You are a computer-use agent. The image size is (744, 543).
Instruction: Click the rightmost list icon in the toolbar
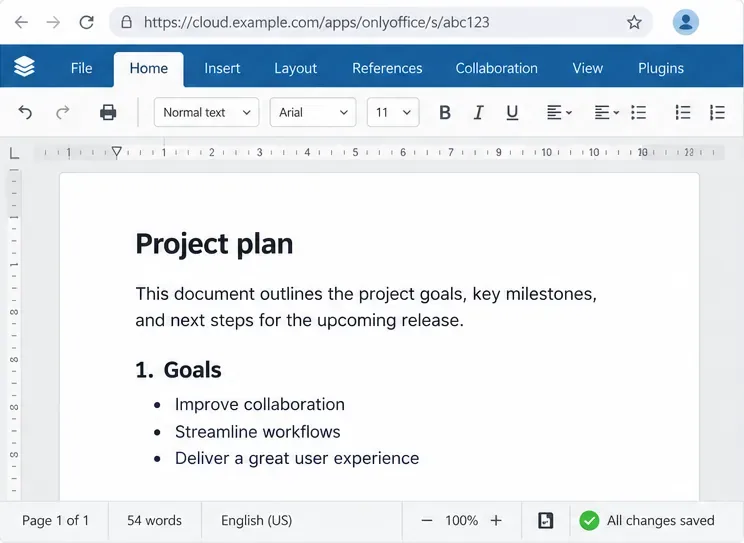pyautogui.click(x=717, y=112)
